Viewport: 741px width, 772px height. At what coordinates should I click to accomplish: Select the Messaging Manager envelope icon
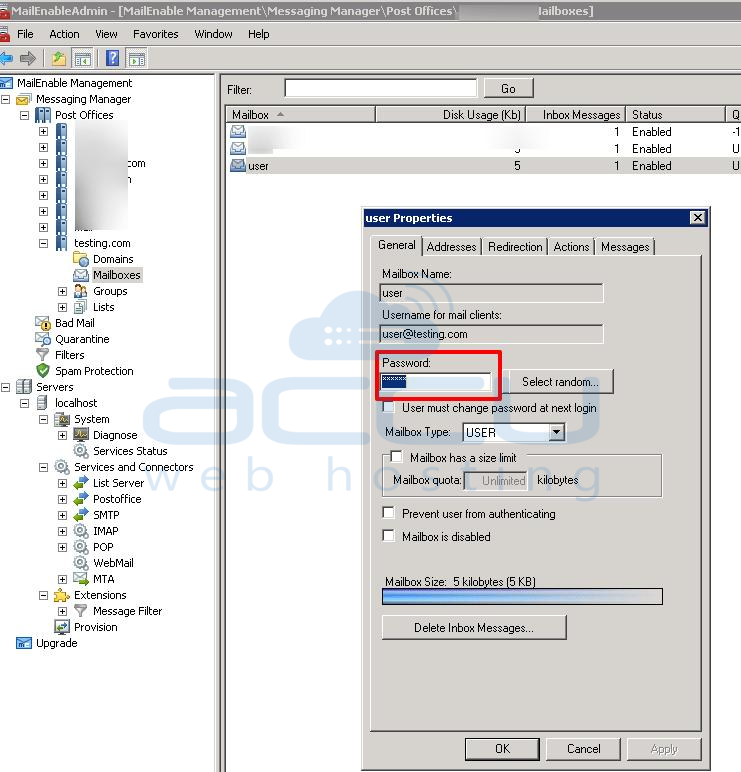tap(24, 99)
